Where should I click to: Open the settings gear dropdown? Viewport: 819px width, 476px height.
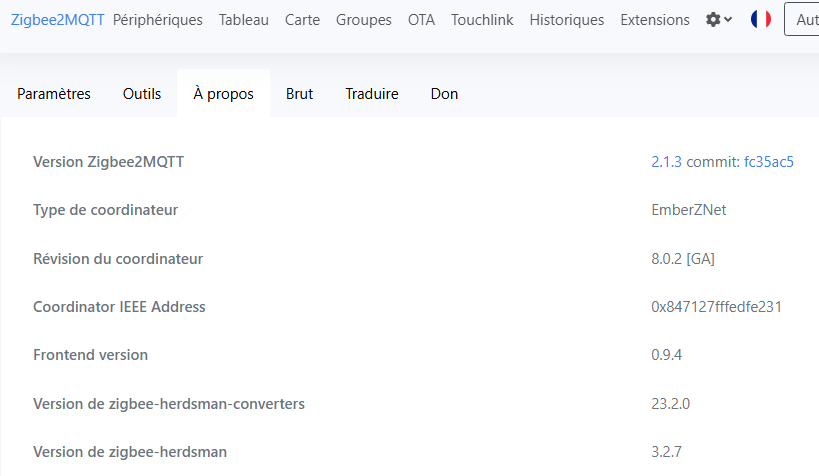pyautogui.click(x=719, y=20)
